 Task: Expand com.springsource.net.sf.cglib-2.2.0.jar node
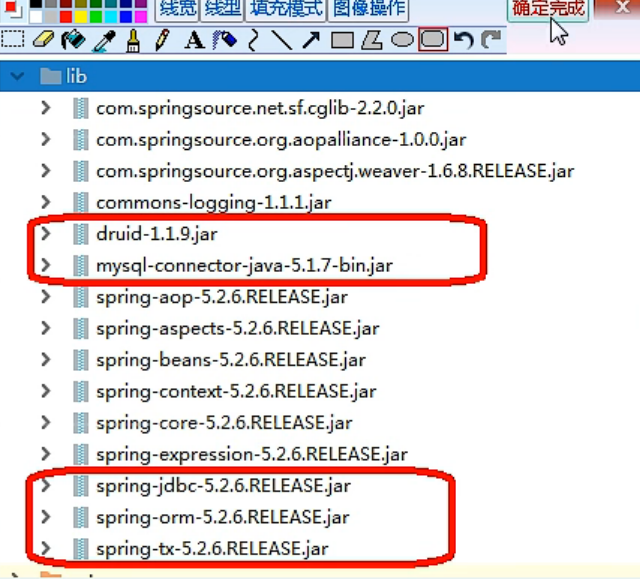[46, 108]
